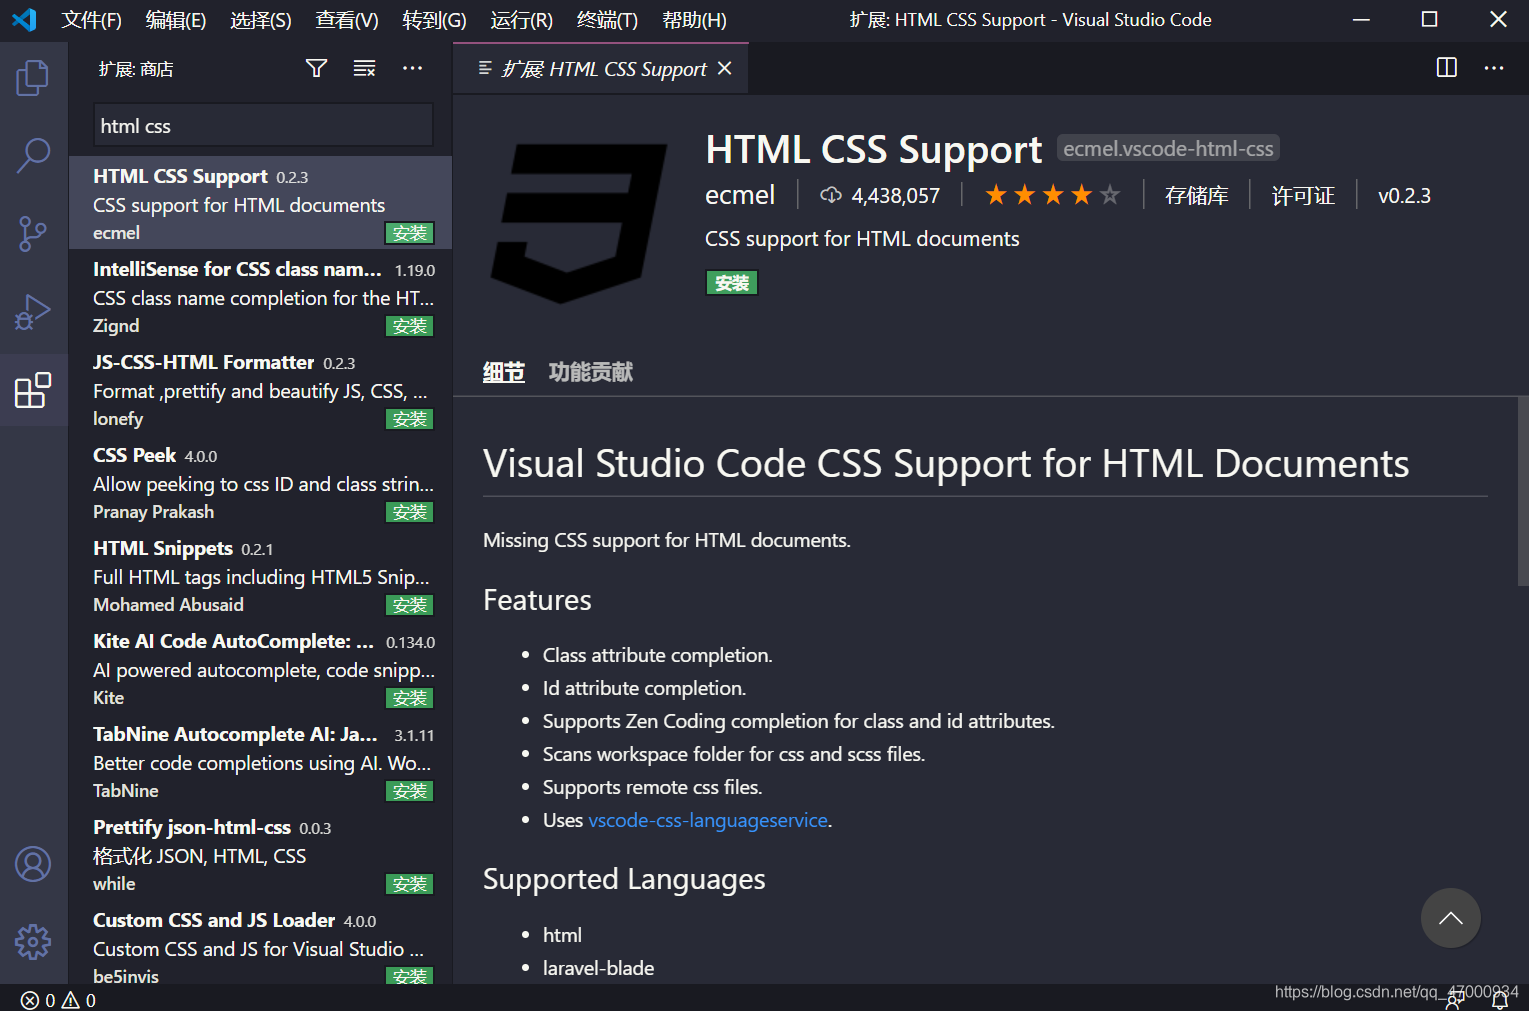Click the download count 4,438,057

tap(880, 195)
